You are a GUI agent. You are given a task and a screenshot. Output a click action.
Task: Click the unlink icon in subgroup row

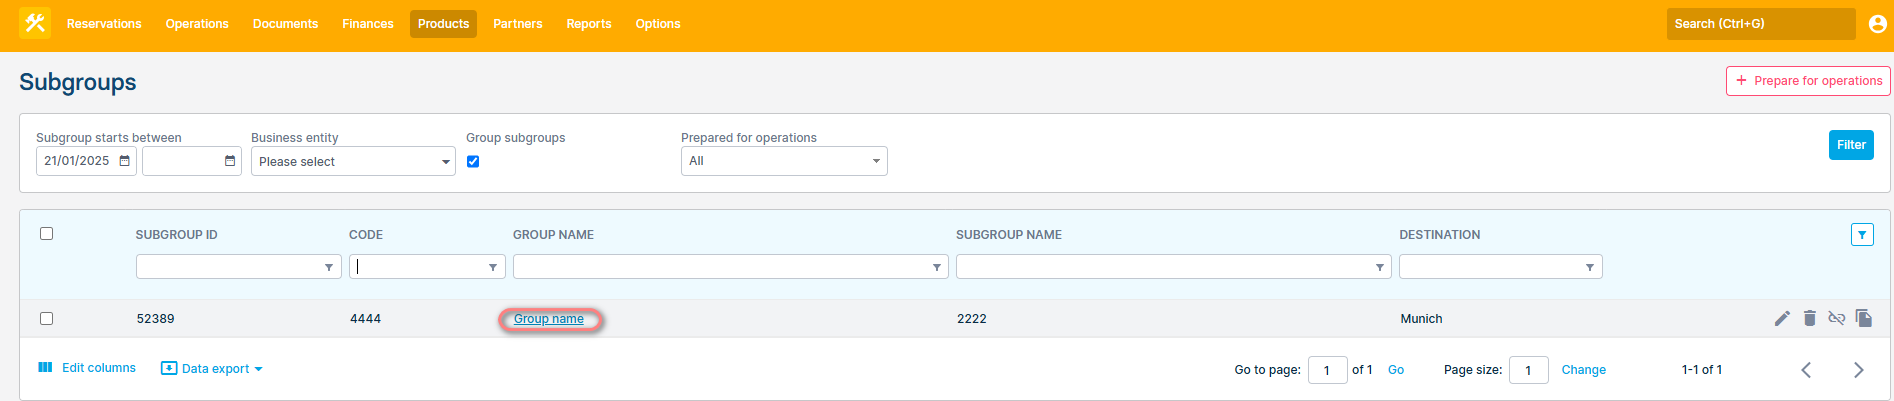tap(1836, 318)
